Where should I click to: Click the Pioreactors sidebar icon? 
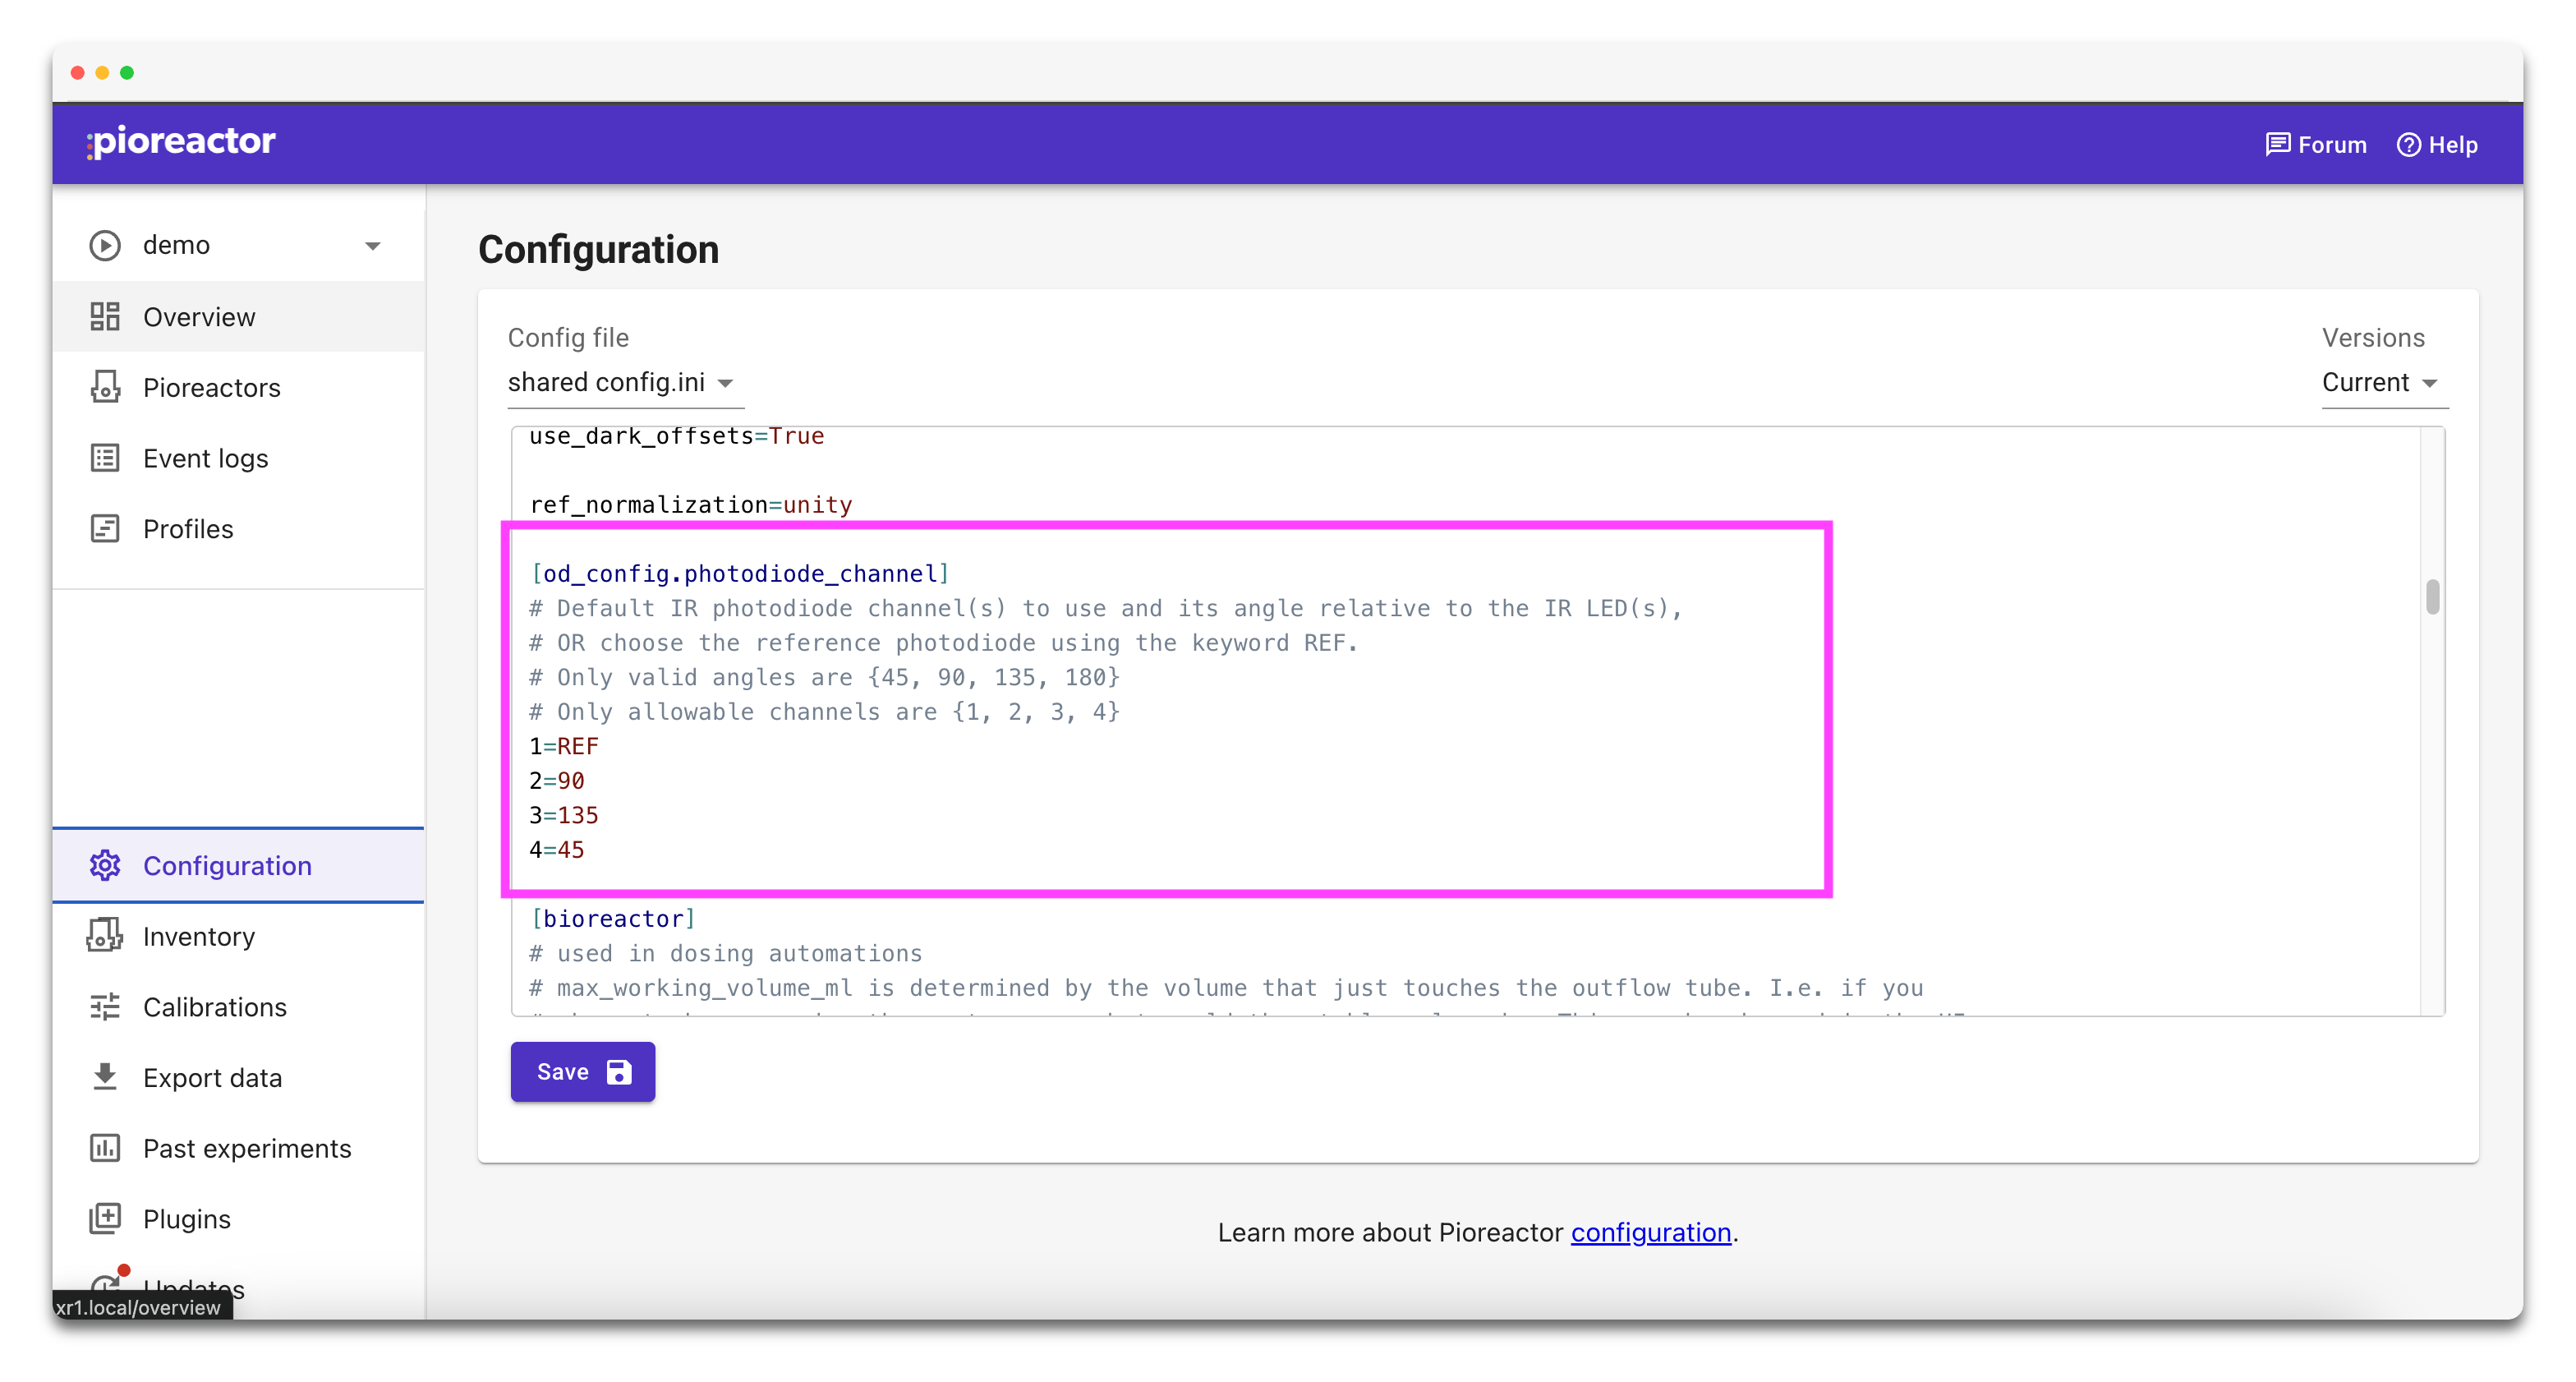tap(104, 387)
